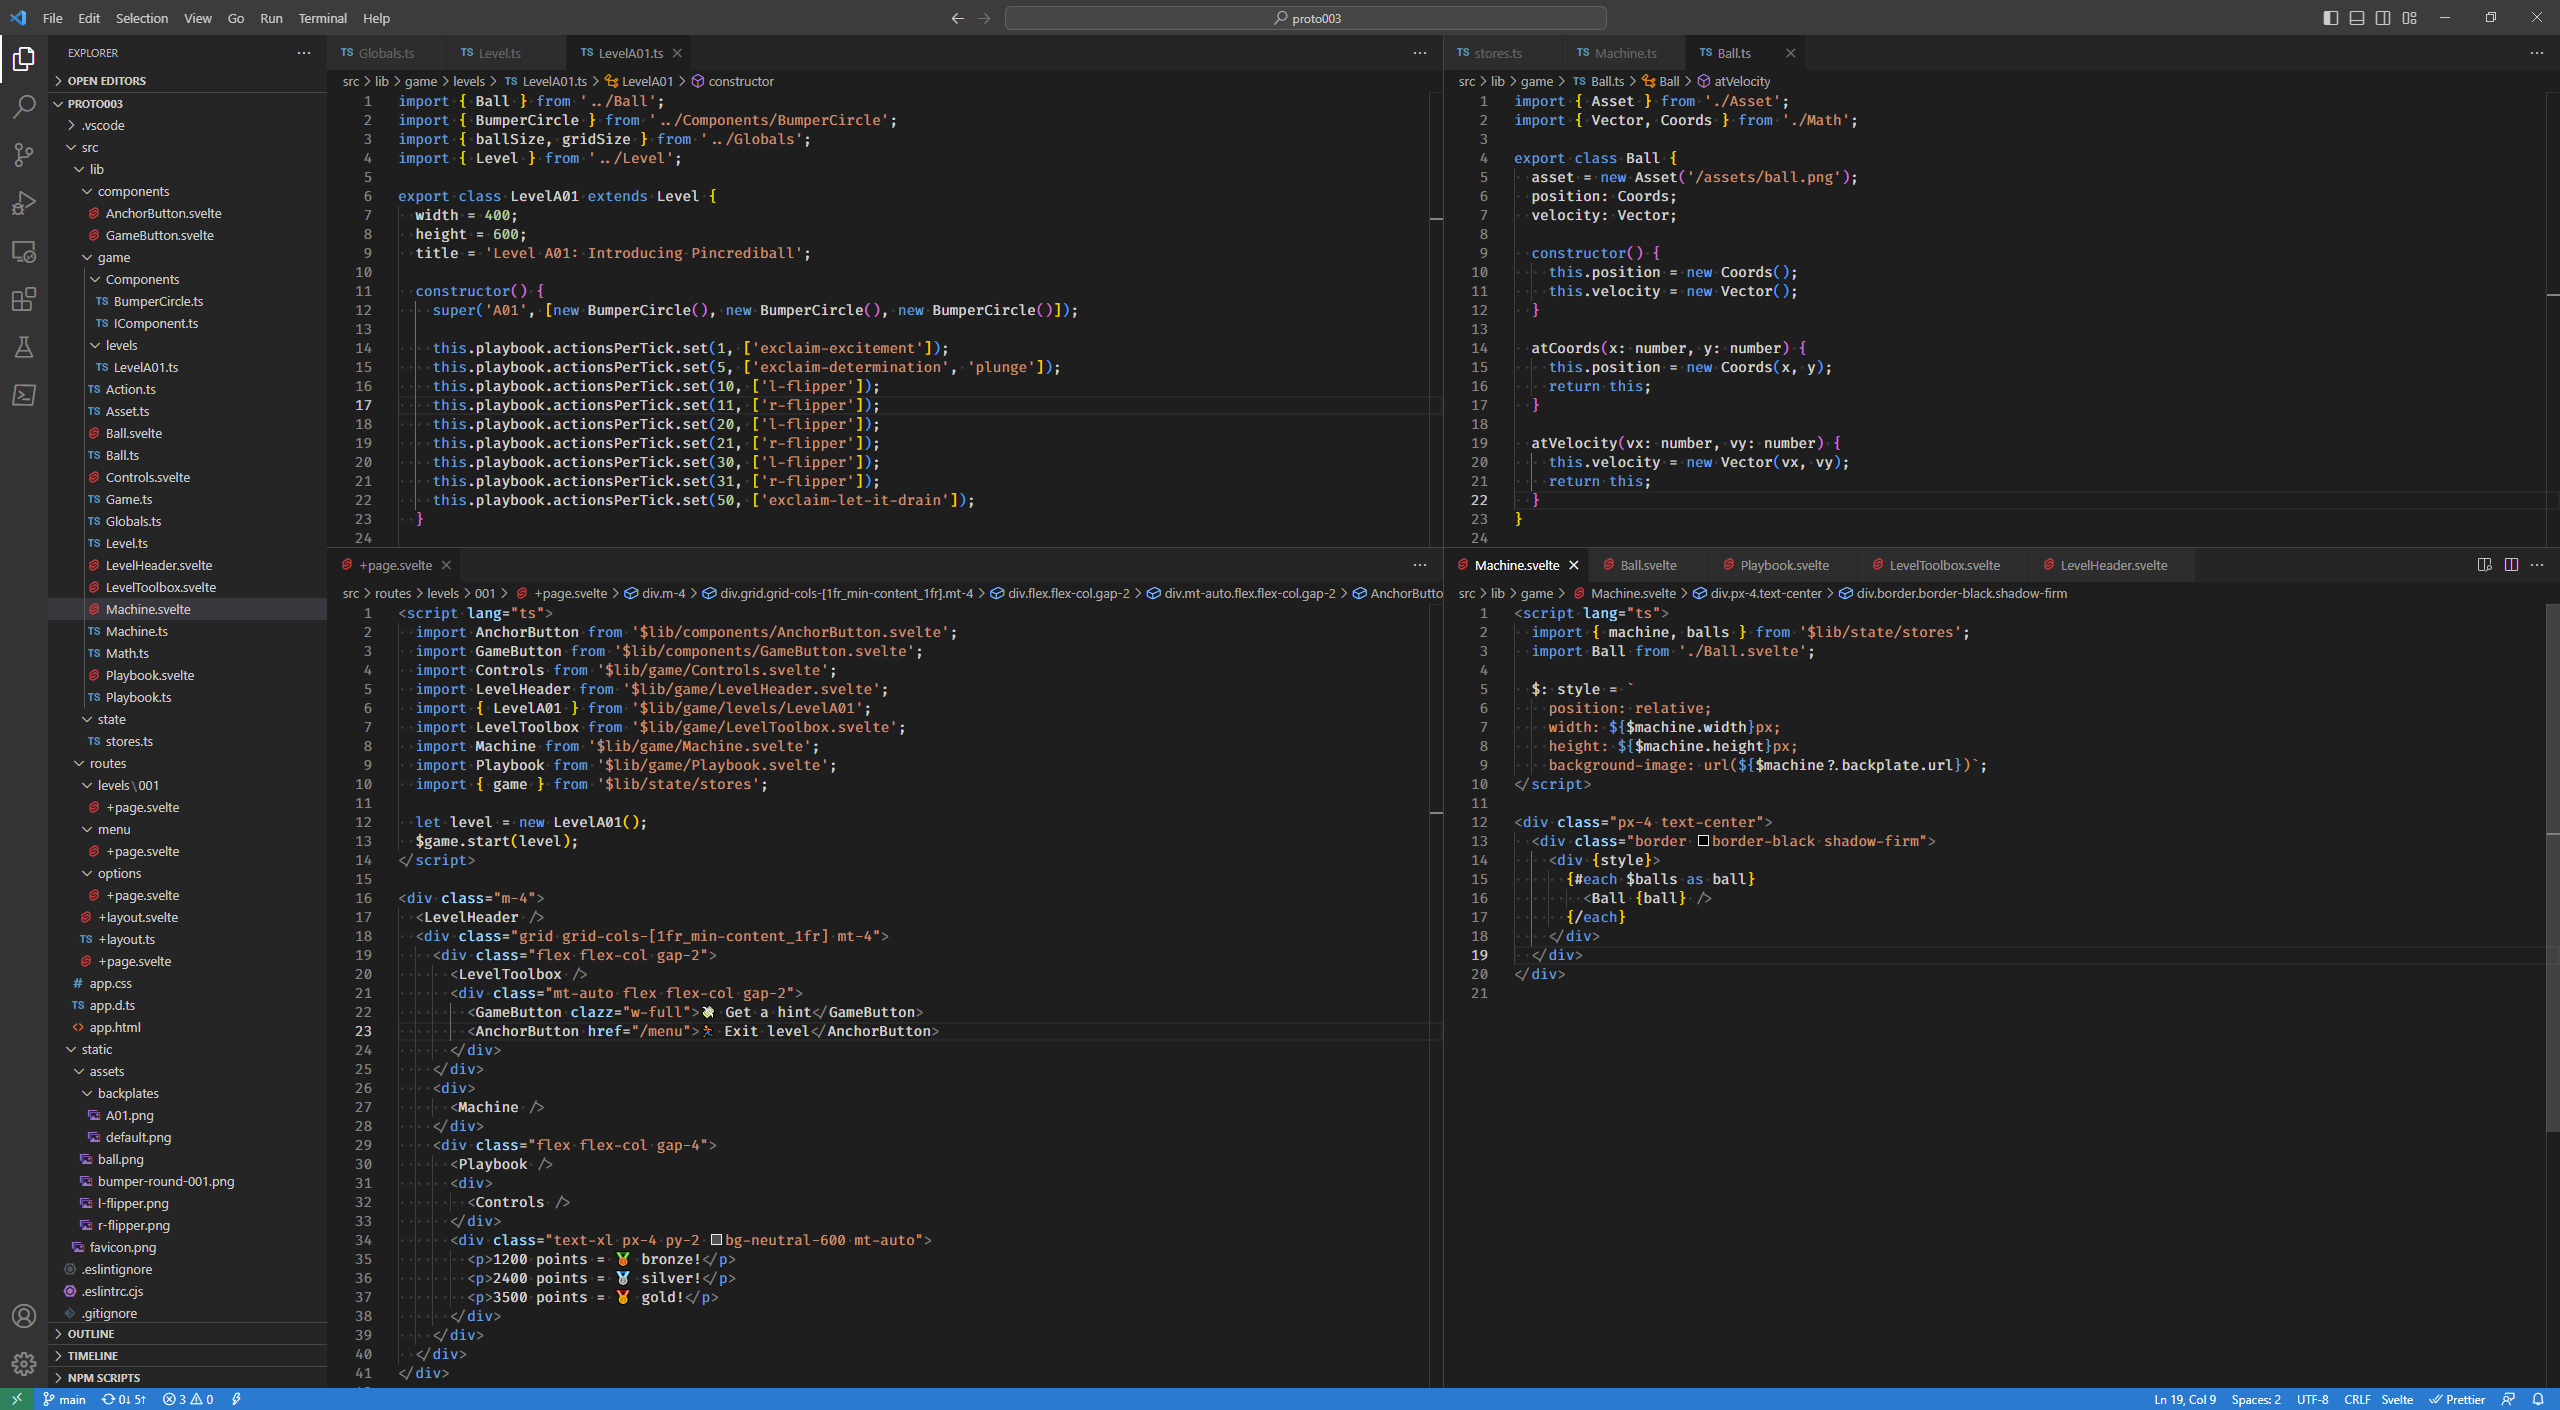This screenshot has height=1410, width=2560.
Task: Click the Prettier status bar item
Action: [x=2457, y=1399]
